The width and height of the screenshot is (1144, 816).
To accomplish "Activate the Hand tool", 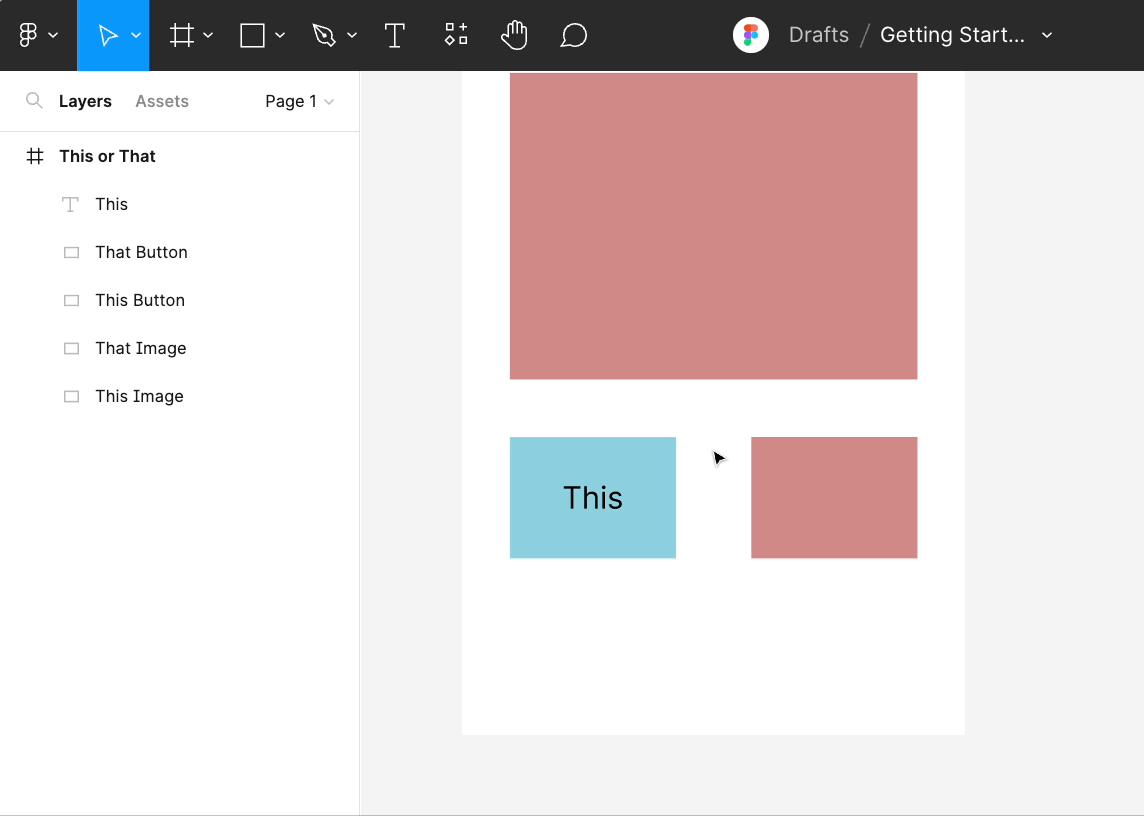I will [514, 36].
